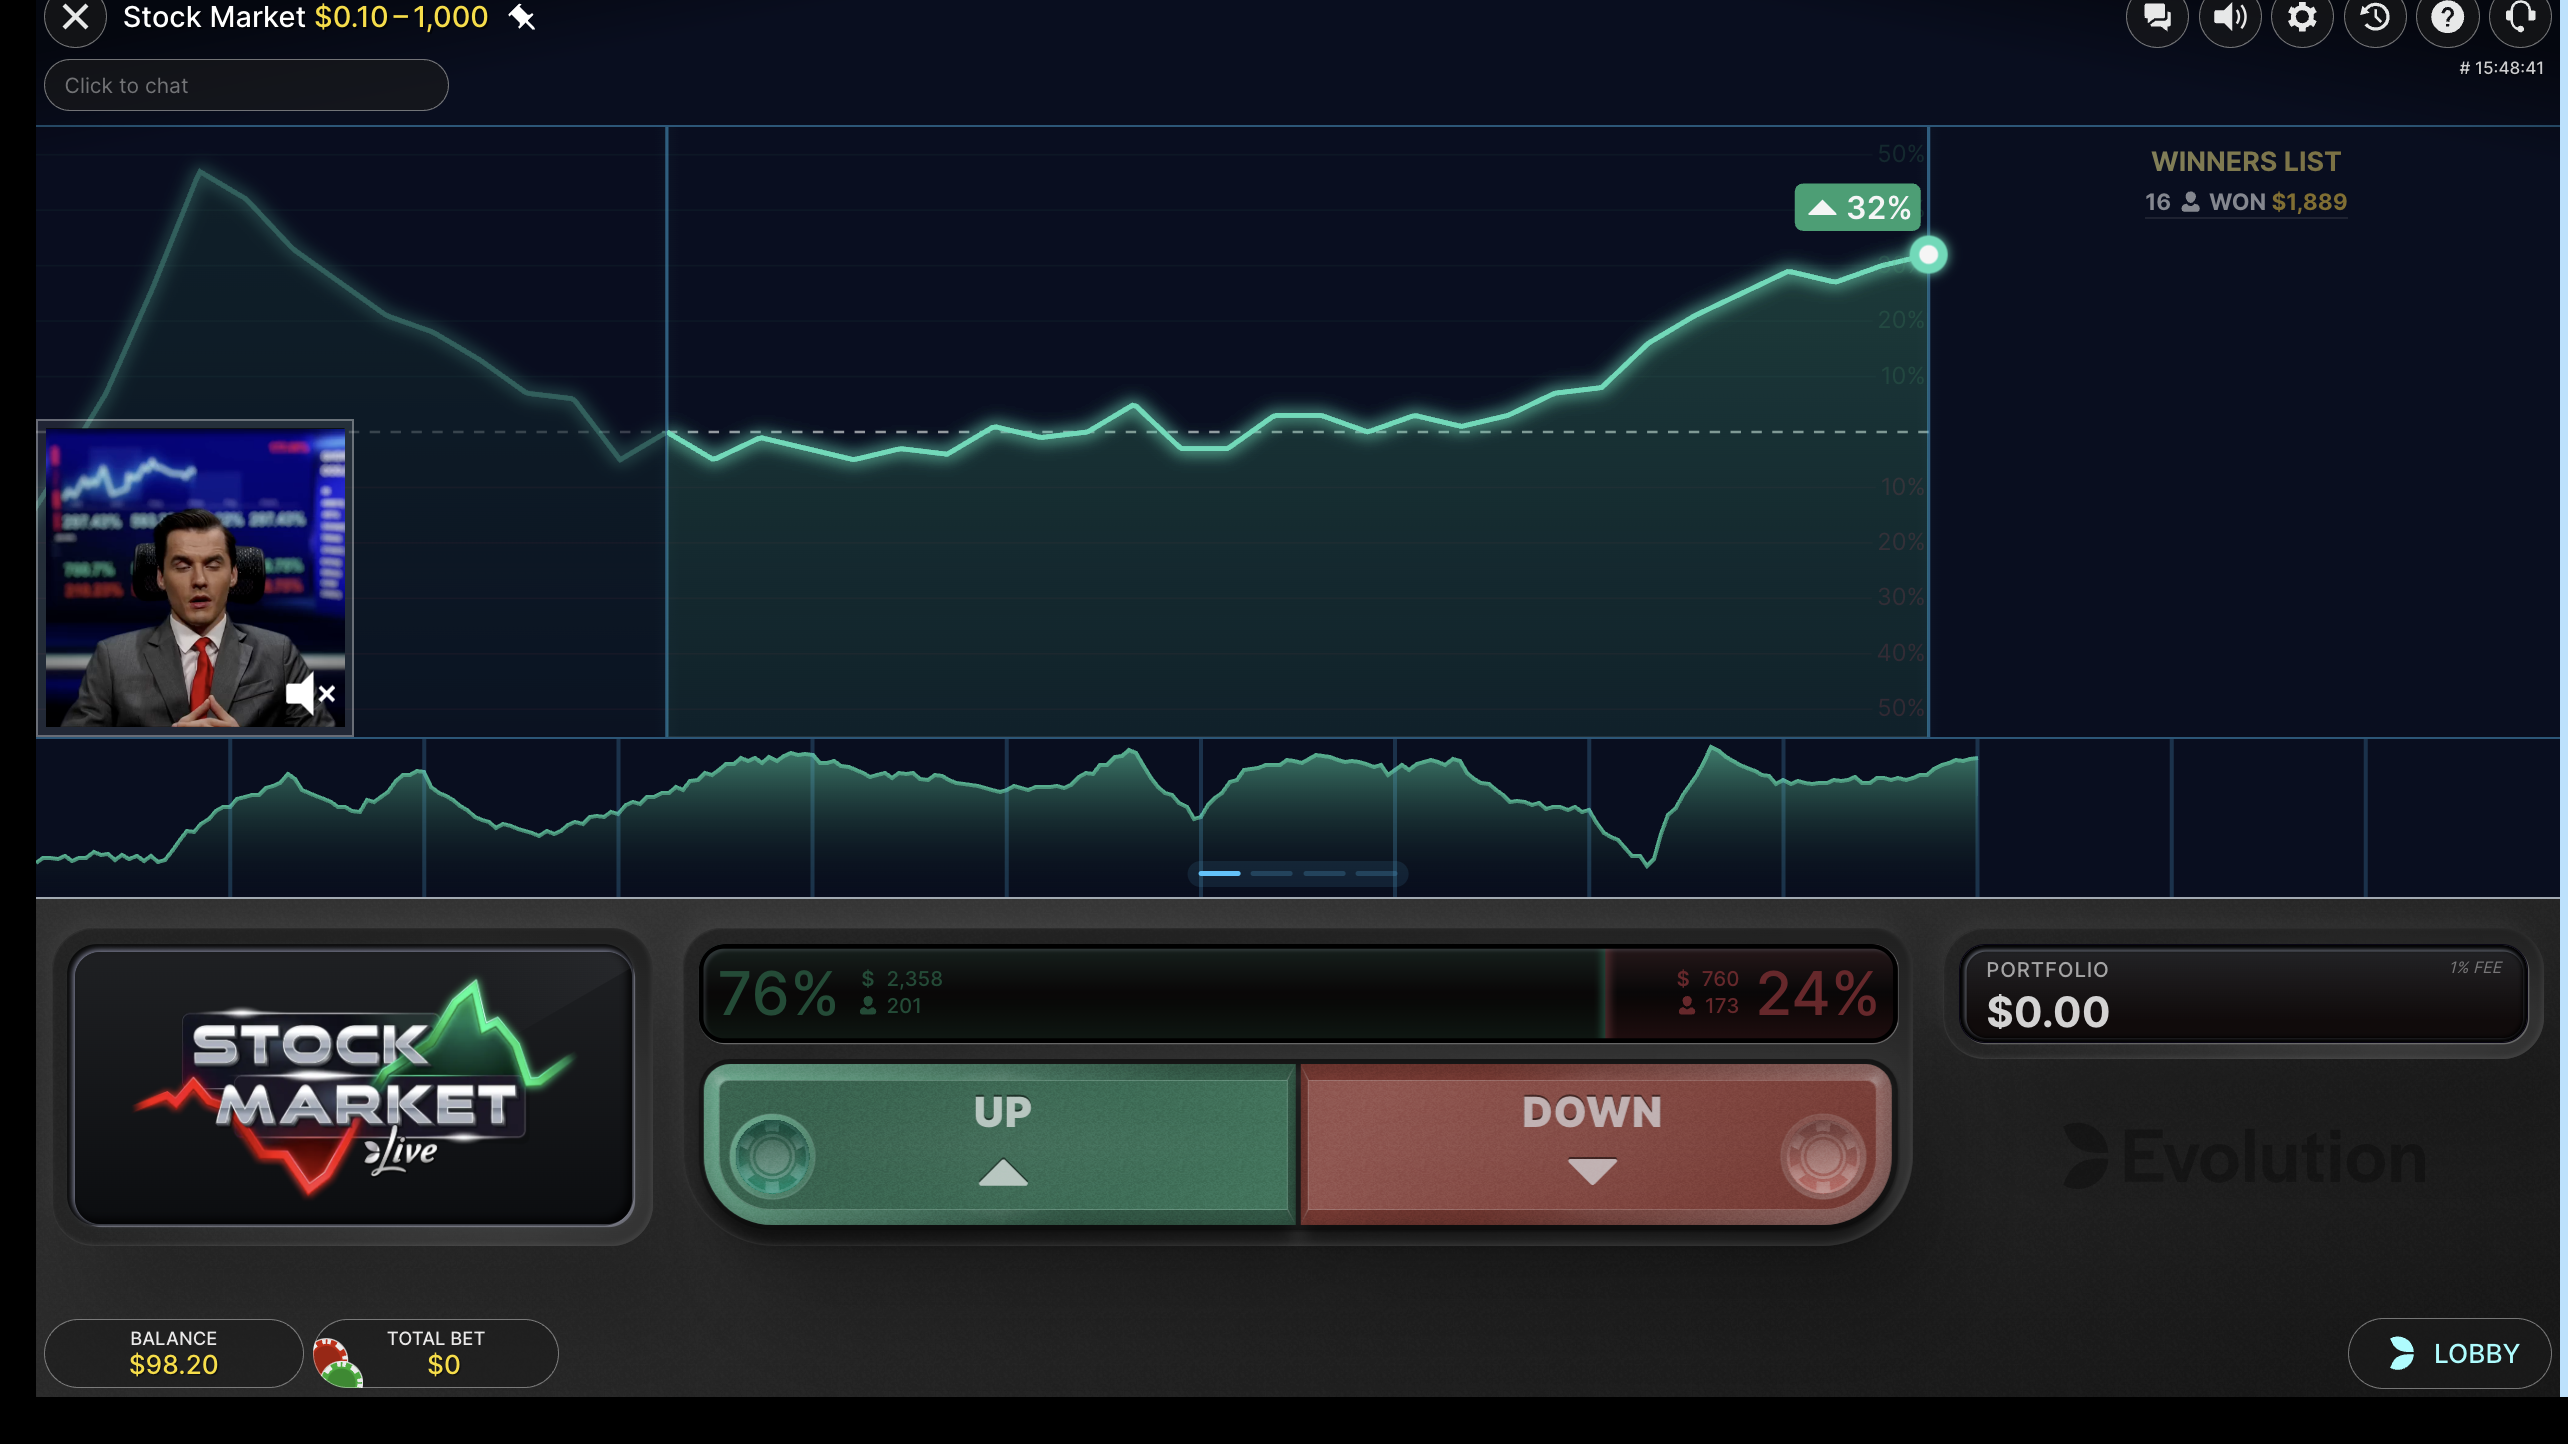Bet on DOWN
2568x1444 pixels.
(x=1594, y=1142)
